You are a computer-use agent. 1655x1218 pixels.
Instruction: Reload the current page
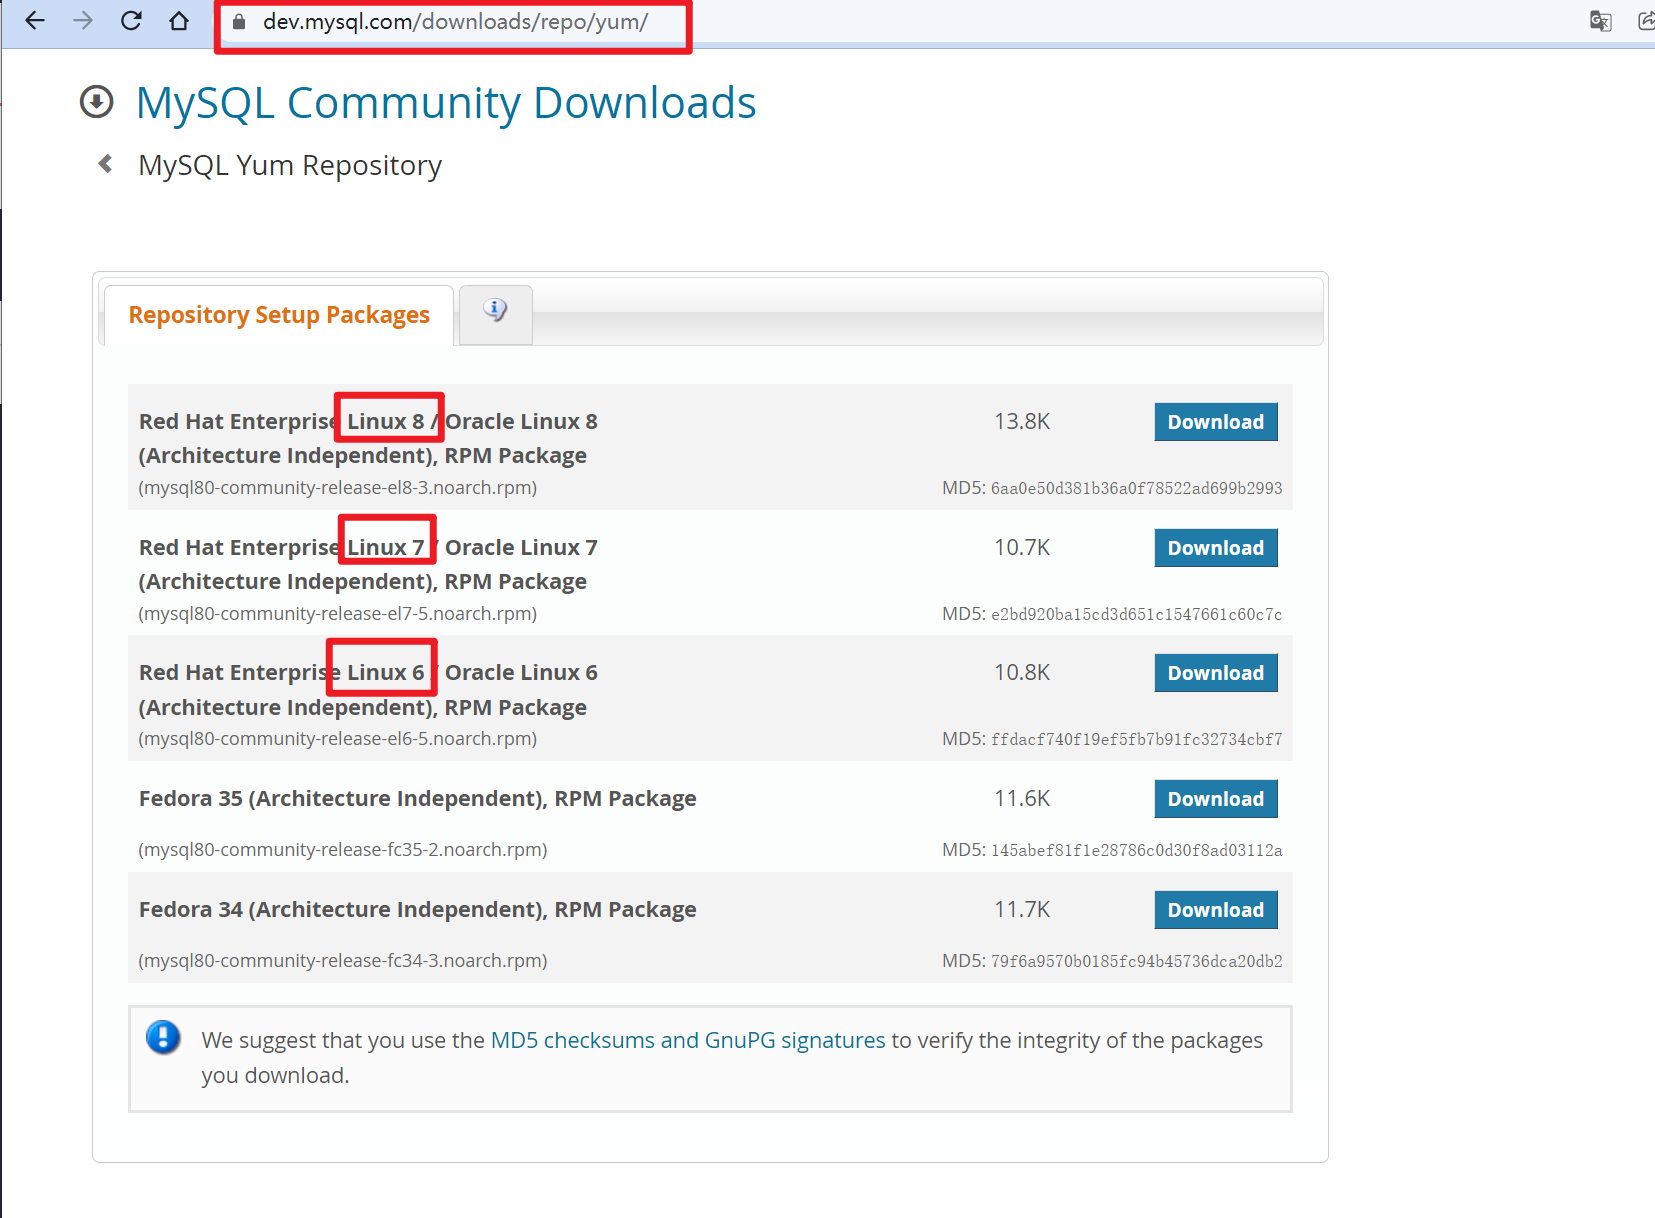coord(131,21)
